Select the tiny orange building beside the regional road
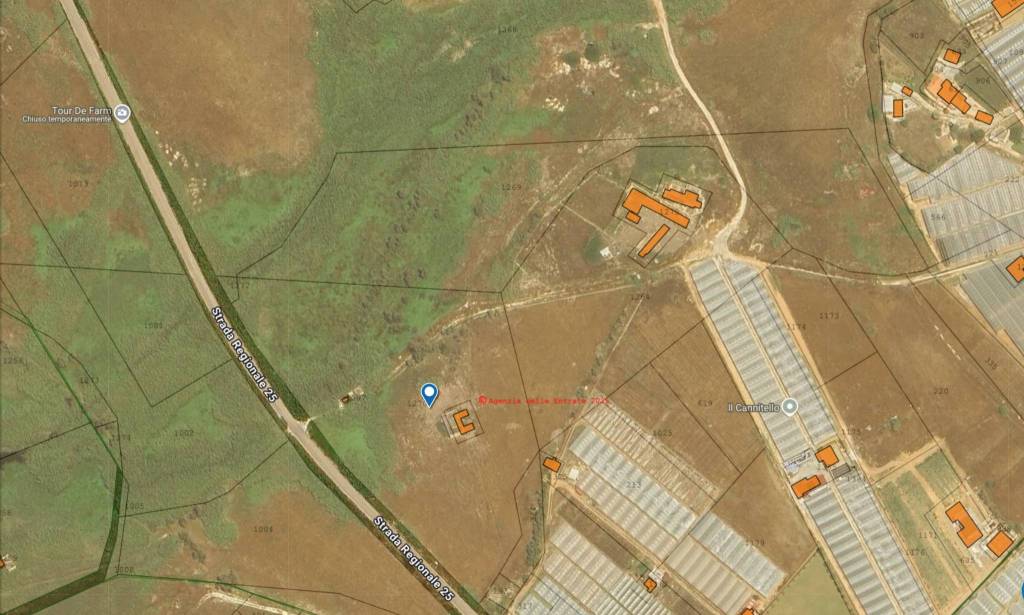 tap(345, 398)
